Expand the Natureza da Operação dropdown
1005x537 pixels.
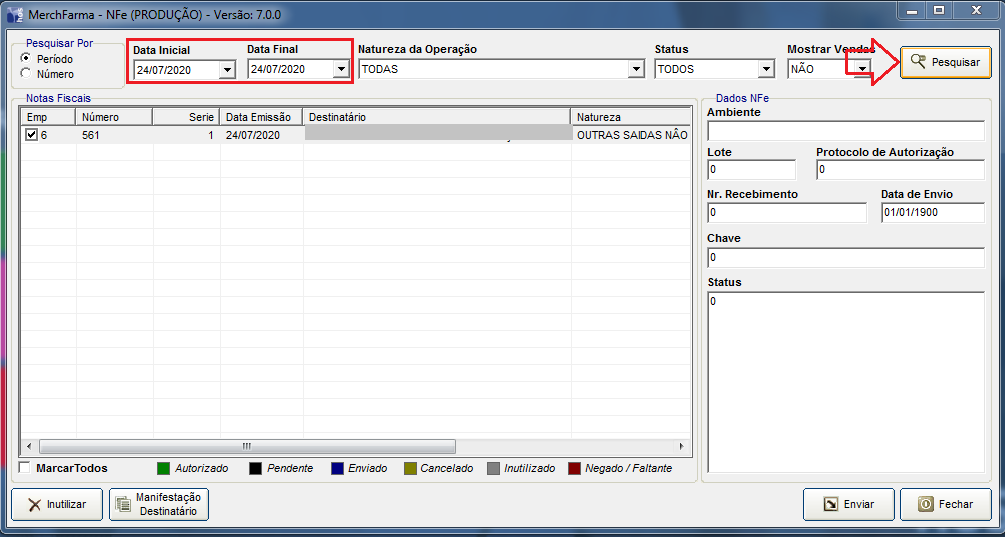coord(636,70)
